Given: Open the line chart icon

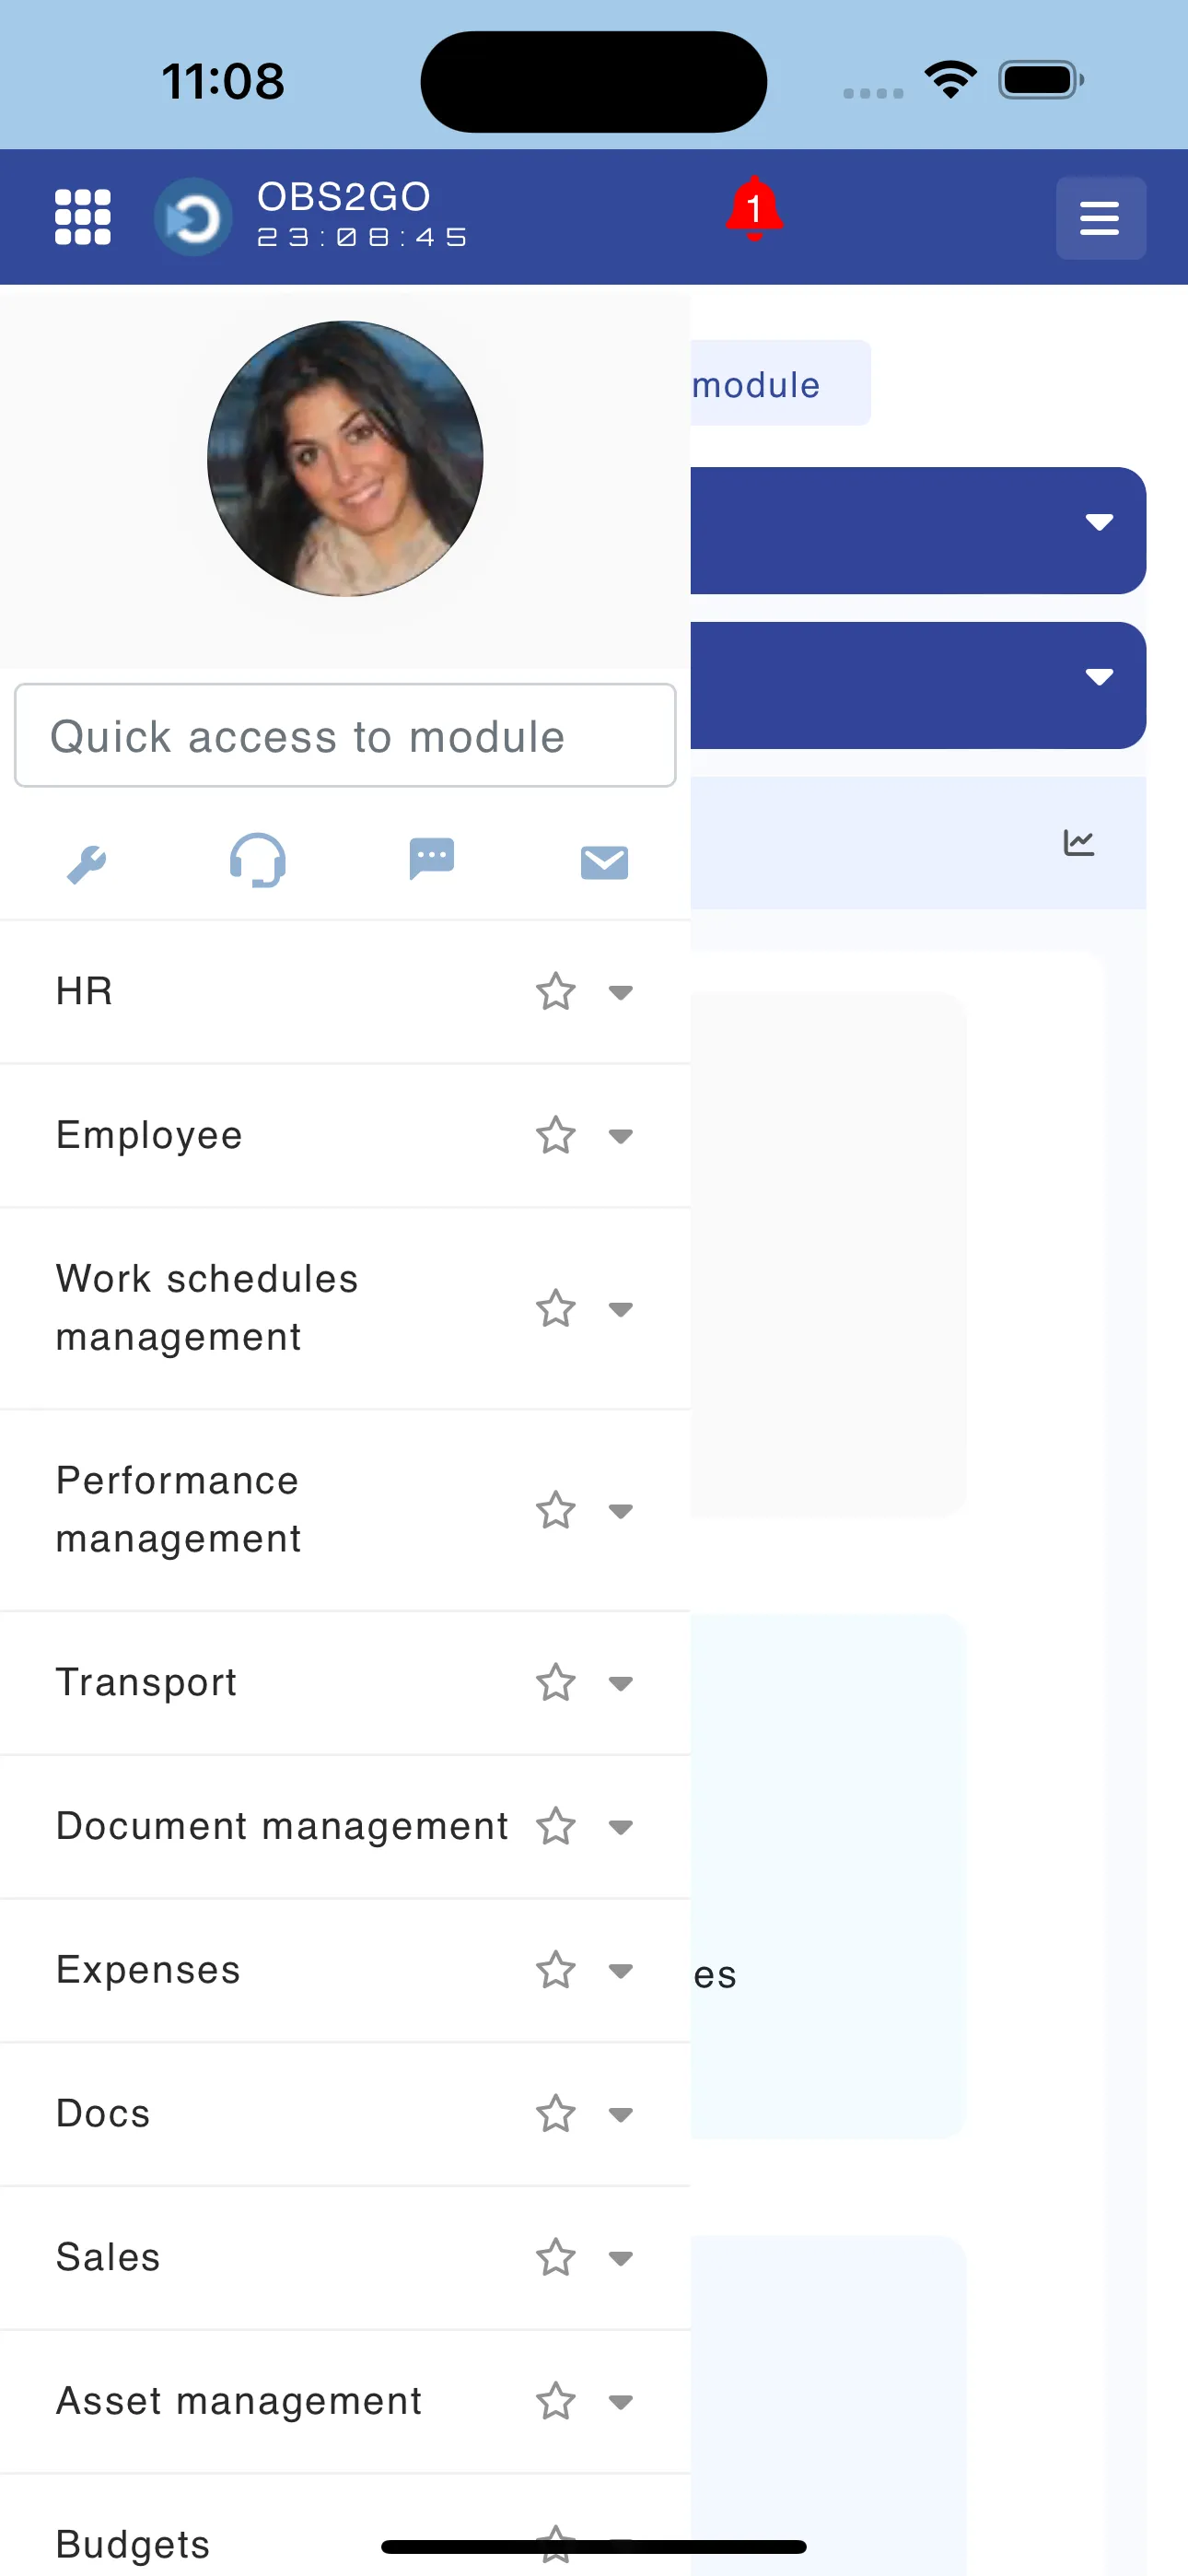Looking at the screenshot, I should (1079, 843).
